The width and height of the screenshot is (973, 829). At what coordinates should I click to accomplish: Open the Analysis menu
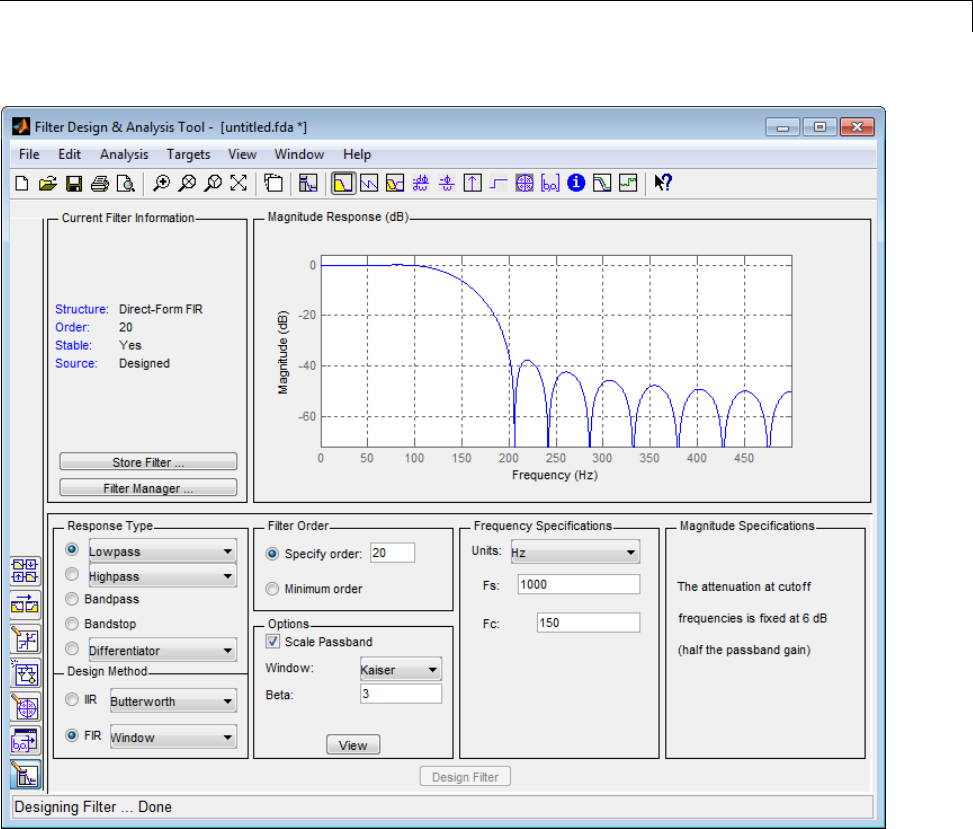click(x=123, y=154)
